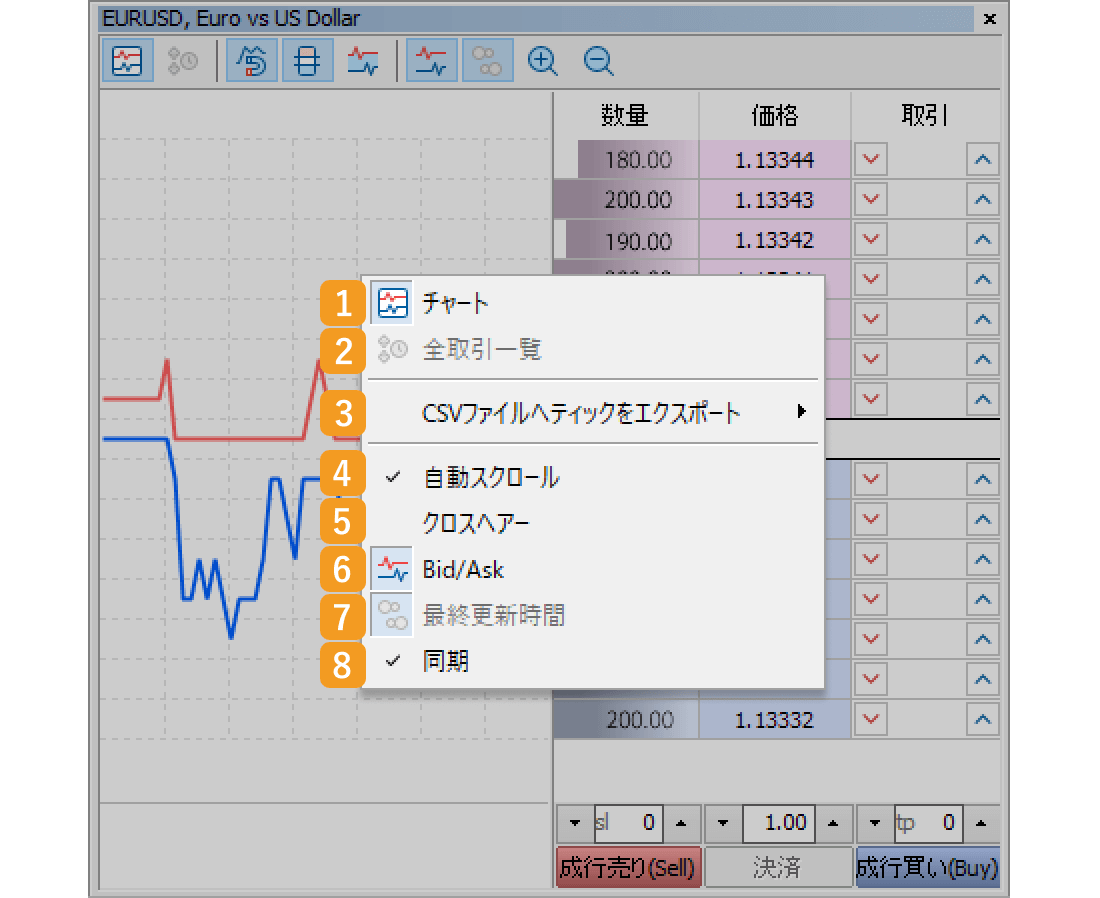Click red sell arrow in 1.13344 row

pos(871,160)
